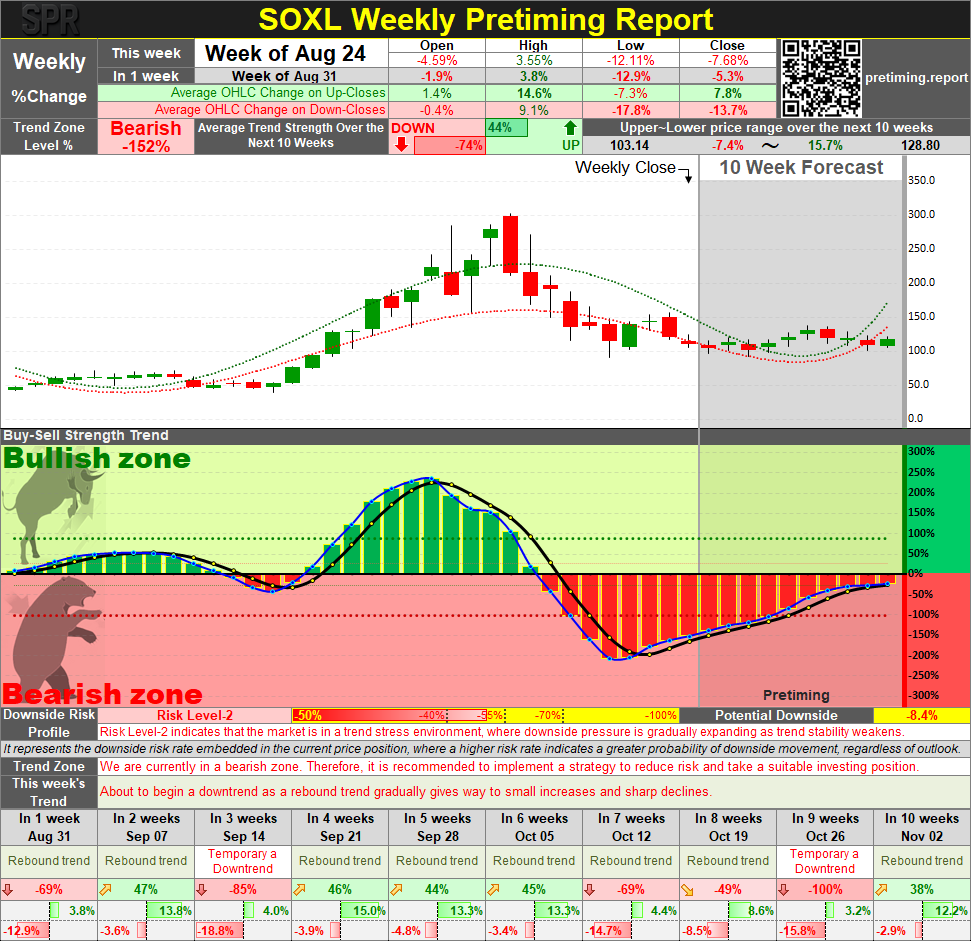This screenshot has width=971, height=941.
Task: Click the SOXL Weekly Pretiming Report title
Action: [486, 20]
